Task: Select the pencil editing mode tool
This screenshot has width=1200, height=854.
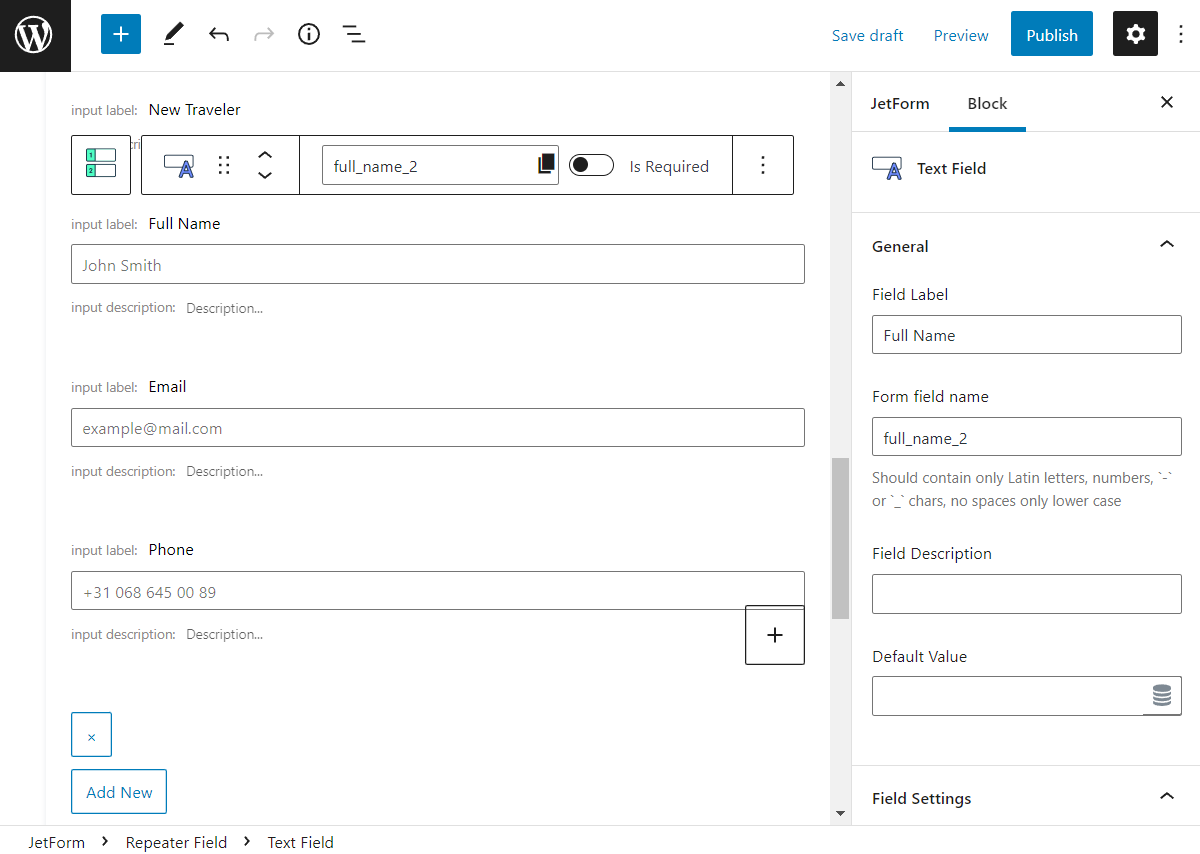Action: click(172, 33)
